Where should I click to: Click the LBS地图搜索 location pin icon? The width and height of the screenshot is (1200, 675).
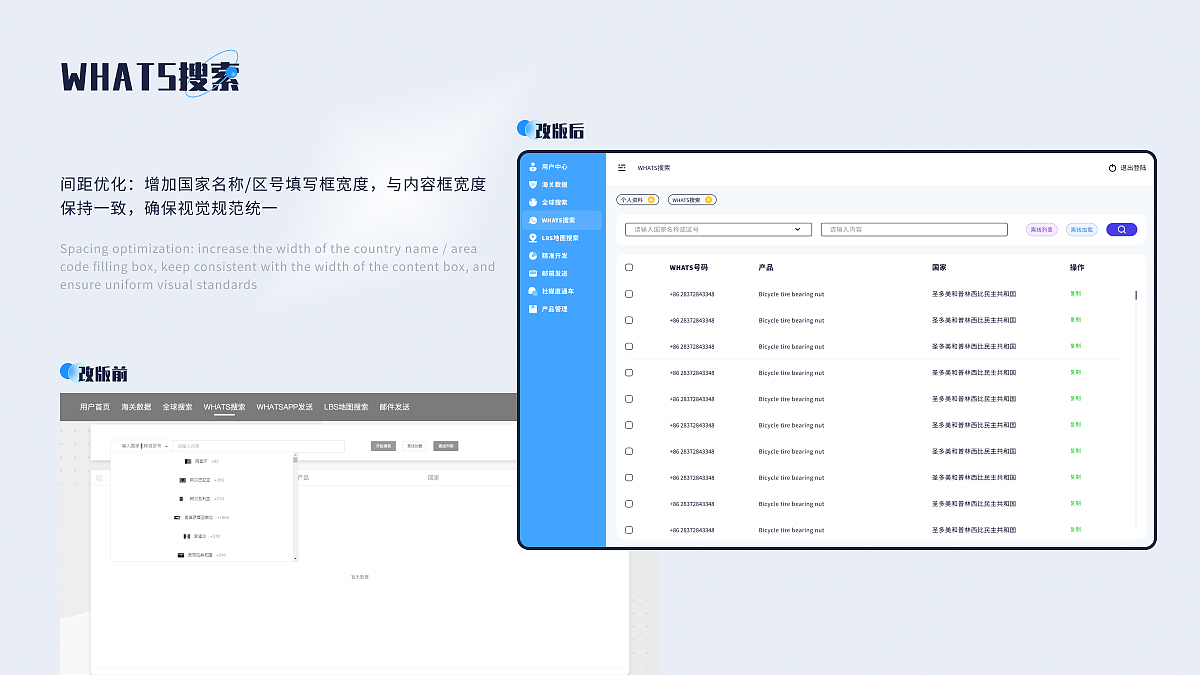(x=533, y=238)
